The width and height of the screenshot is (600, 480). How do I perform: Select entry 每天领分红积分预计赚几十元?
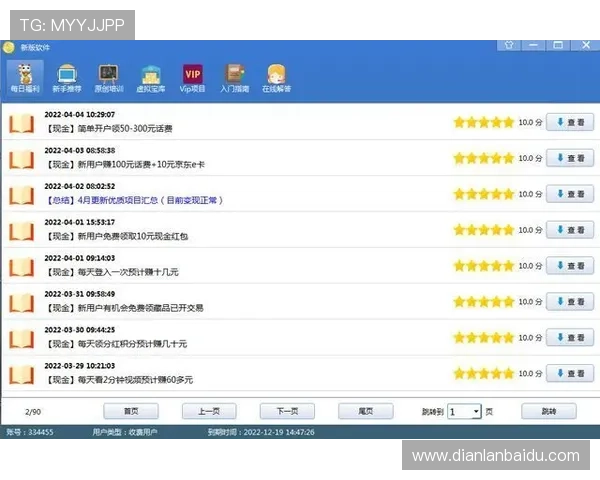pos(116,344)
